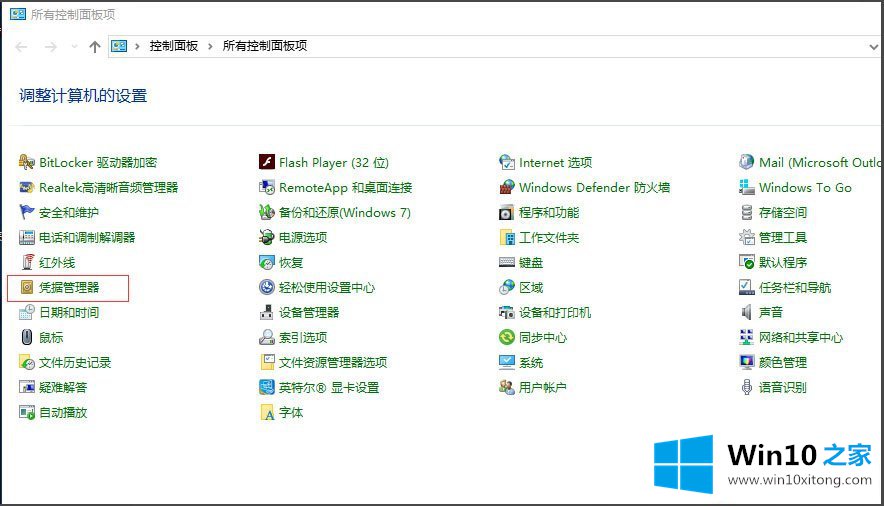Screen dimensions: 884x506
Task: Click the 疑难解答 icon
Action: point(26,387)
